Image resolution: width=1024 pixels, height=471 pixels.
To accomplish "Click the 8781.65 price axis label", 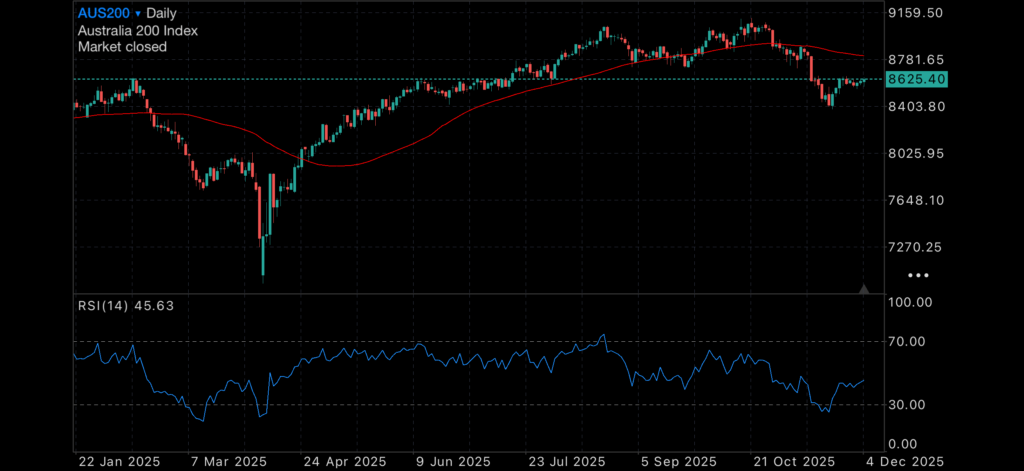I will click(916, 60).
